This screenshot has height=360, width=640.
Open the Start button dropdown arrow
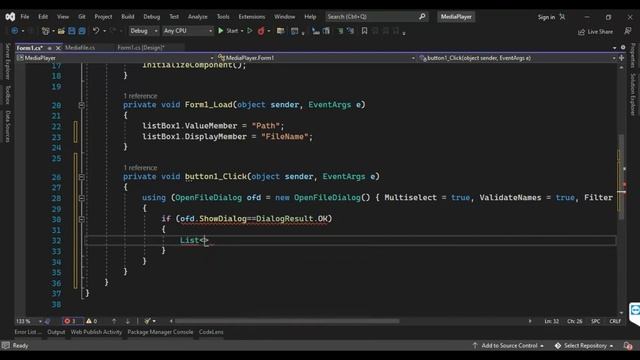(x=242, y=31)
